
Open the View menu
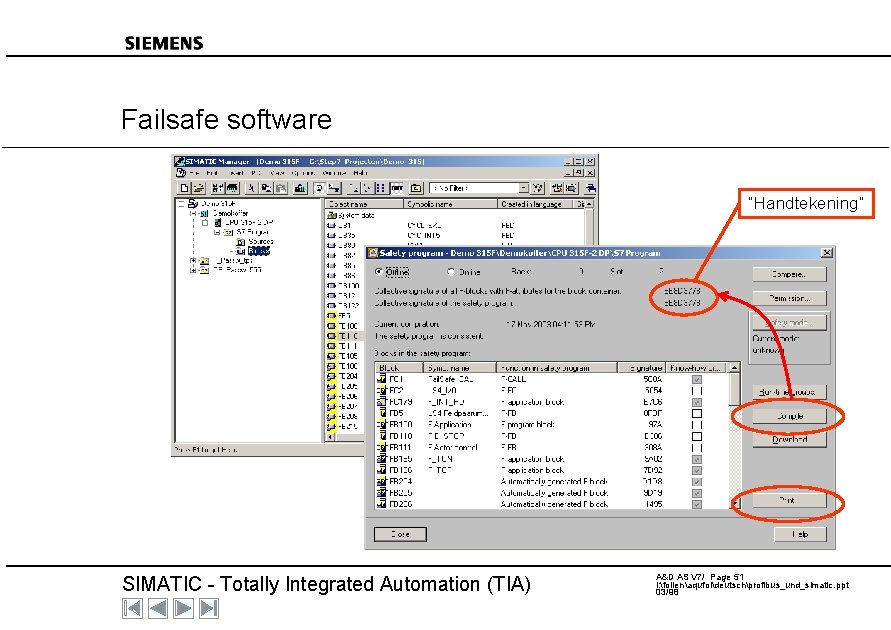(x=277, y=173)
